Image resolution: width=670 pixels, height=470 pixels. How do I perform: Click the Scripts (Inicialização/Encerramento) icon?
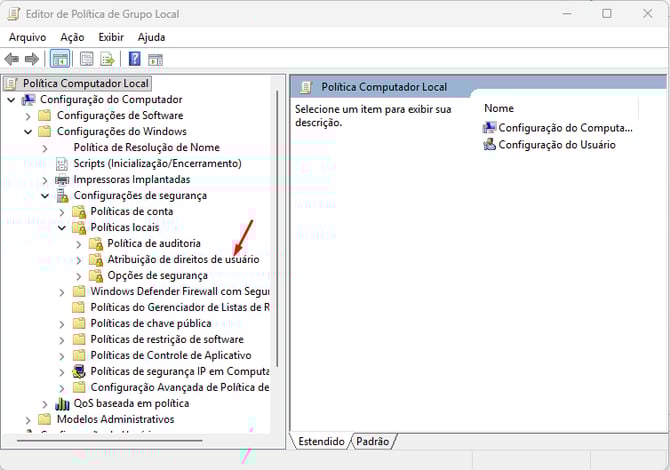[x=62, y=164]
